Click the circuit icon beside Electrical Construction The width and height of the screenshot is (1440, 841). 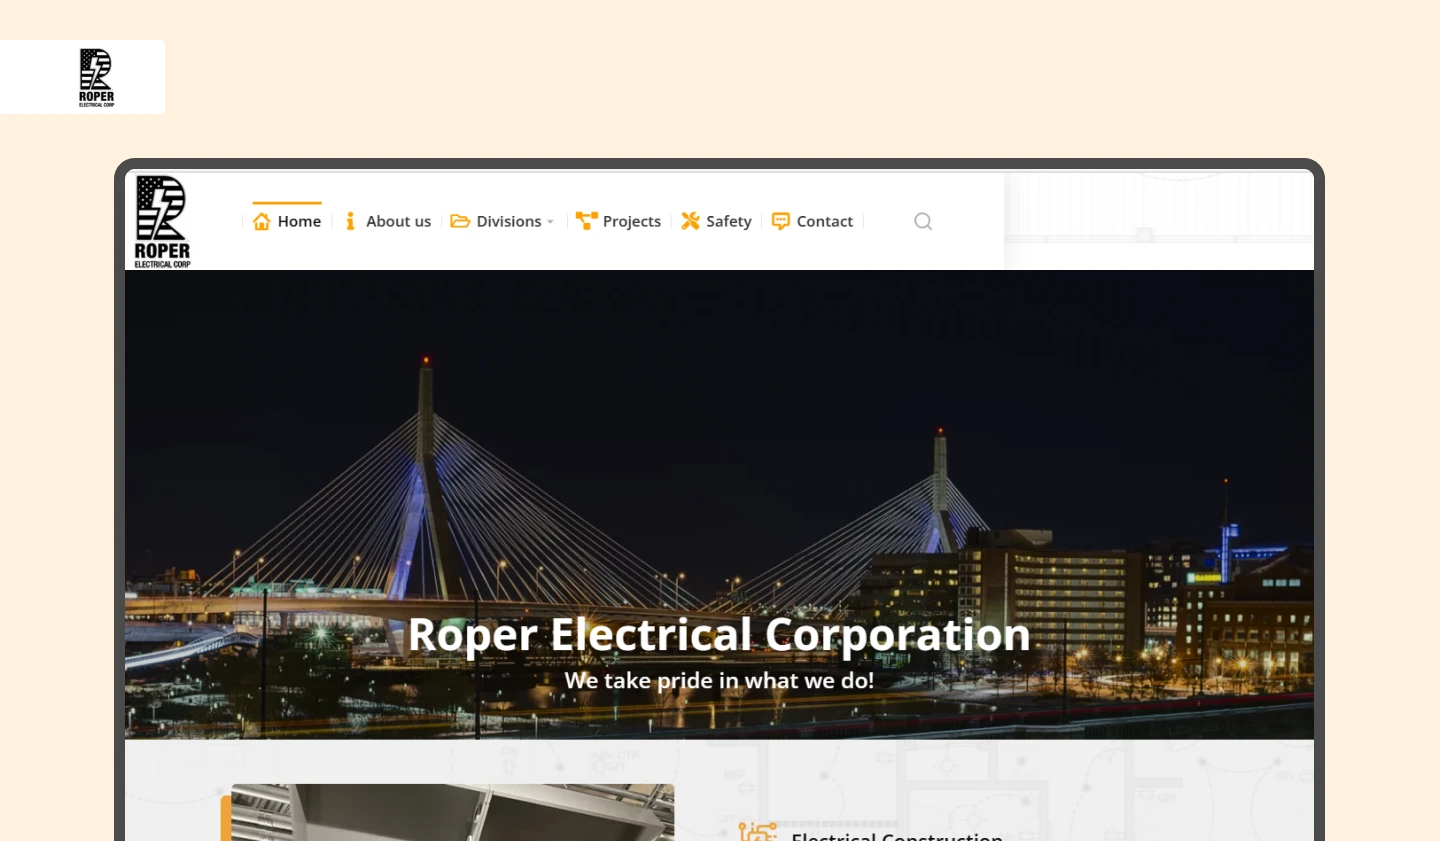tap(758, 832)
